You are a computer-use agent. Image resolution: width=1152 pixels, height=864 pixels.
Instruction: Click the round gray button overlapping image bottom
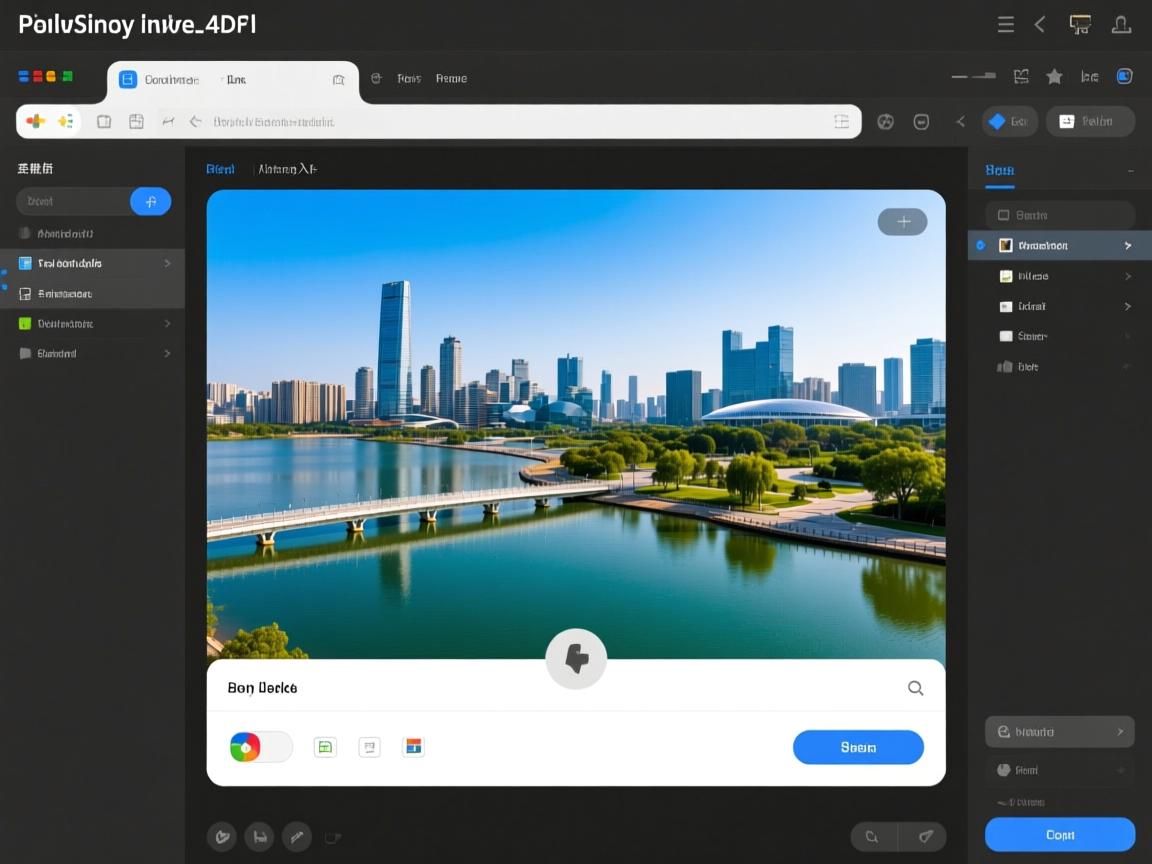576,659
